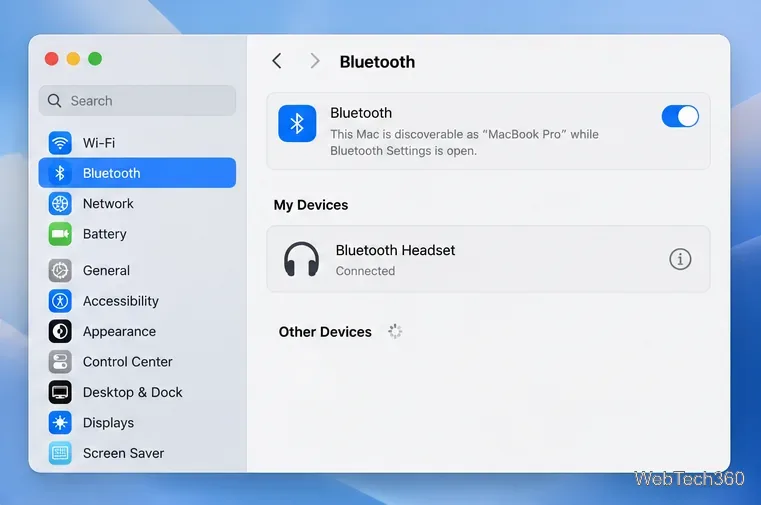Open Wi-Fi settings
Screen dimensions: 761x505
point(137,143)
